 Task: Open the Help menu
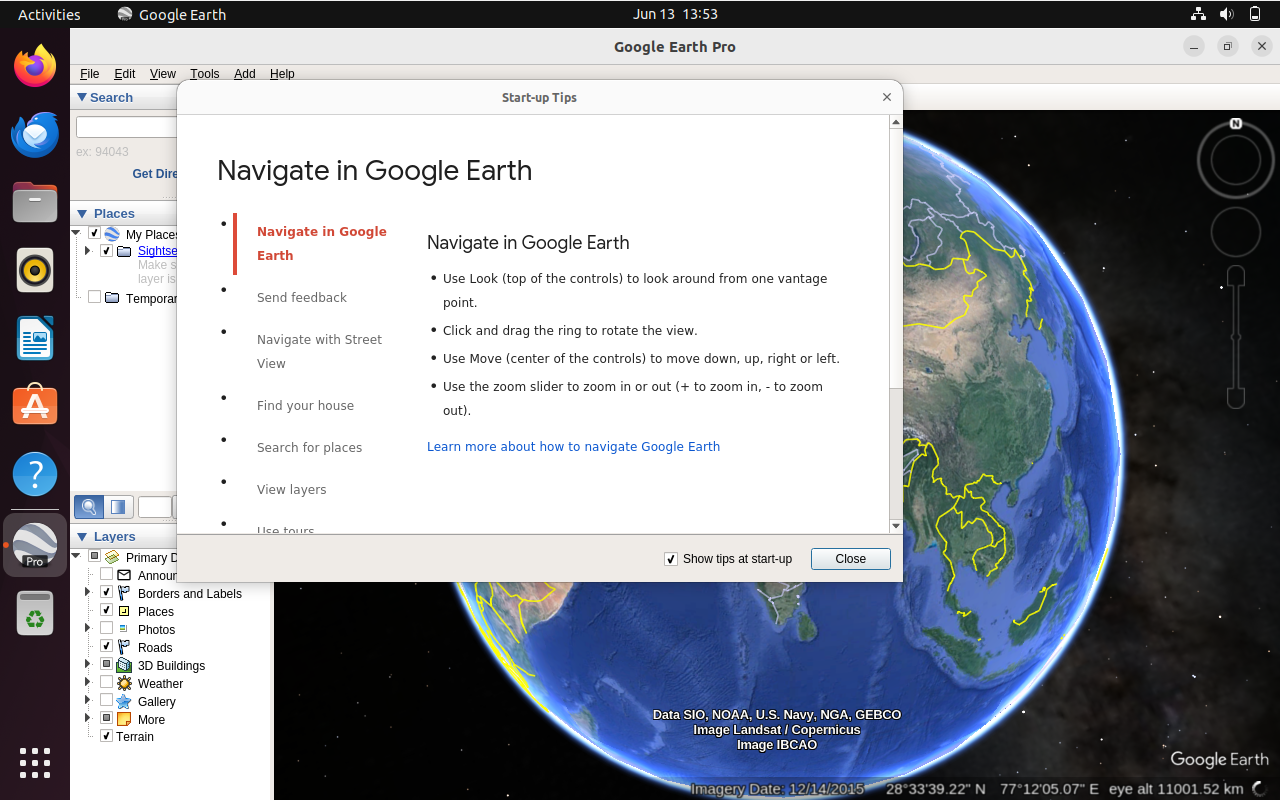282,74
